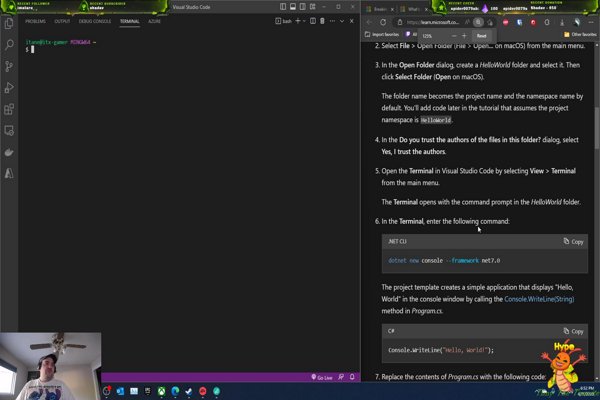
Task: Open the Run and Debug view
Action: [9, 88]
